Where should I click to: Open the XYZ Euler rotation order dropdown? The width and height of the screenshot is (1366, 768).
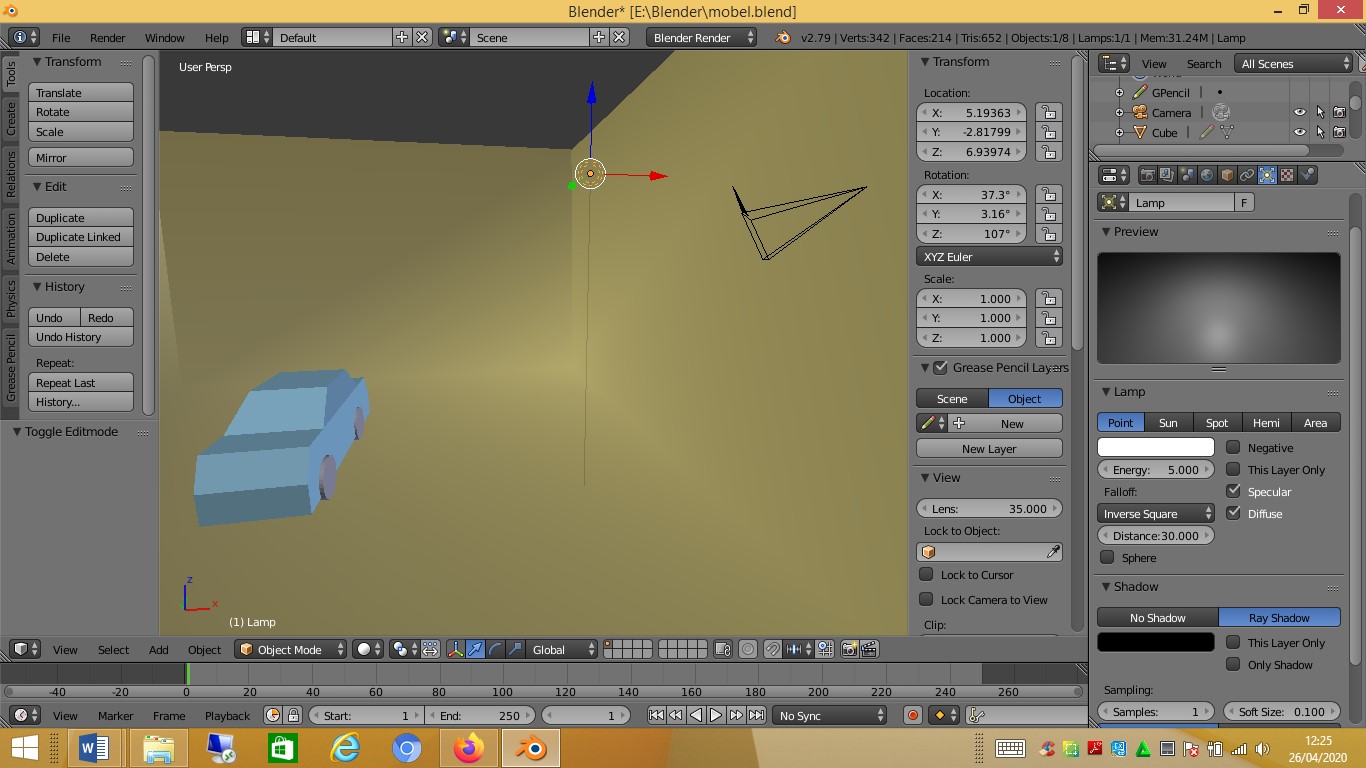988,256
